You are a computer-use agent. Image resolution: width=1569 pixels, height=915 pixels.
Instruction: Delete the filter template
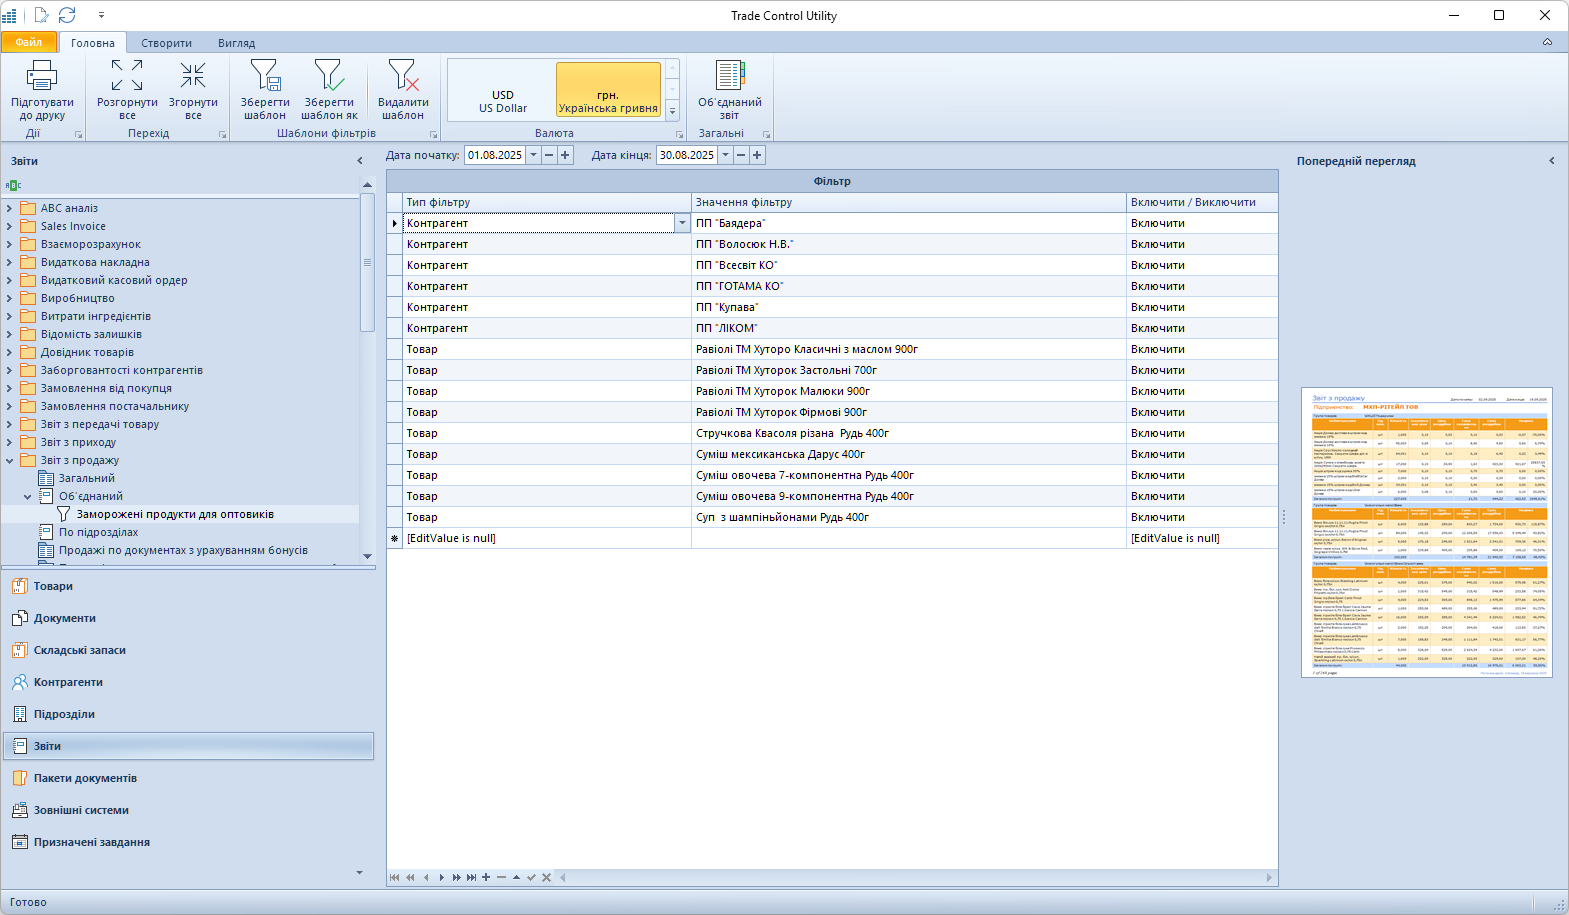coord(403,76)
